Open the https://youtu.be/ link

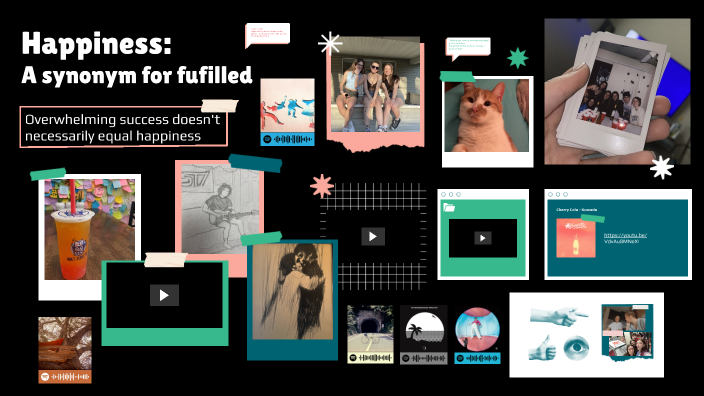[625, 238]
